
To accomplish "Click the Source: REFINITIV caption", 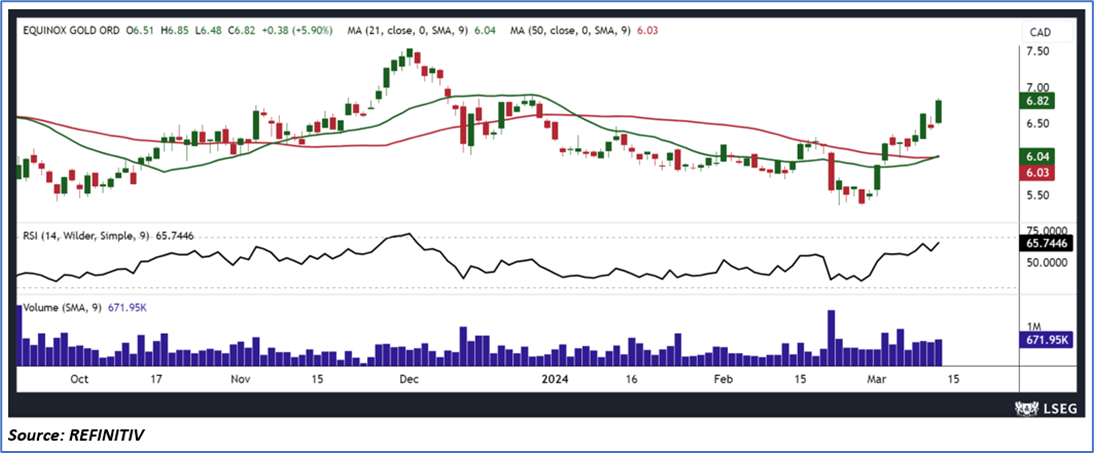I will tap(77, 436).
